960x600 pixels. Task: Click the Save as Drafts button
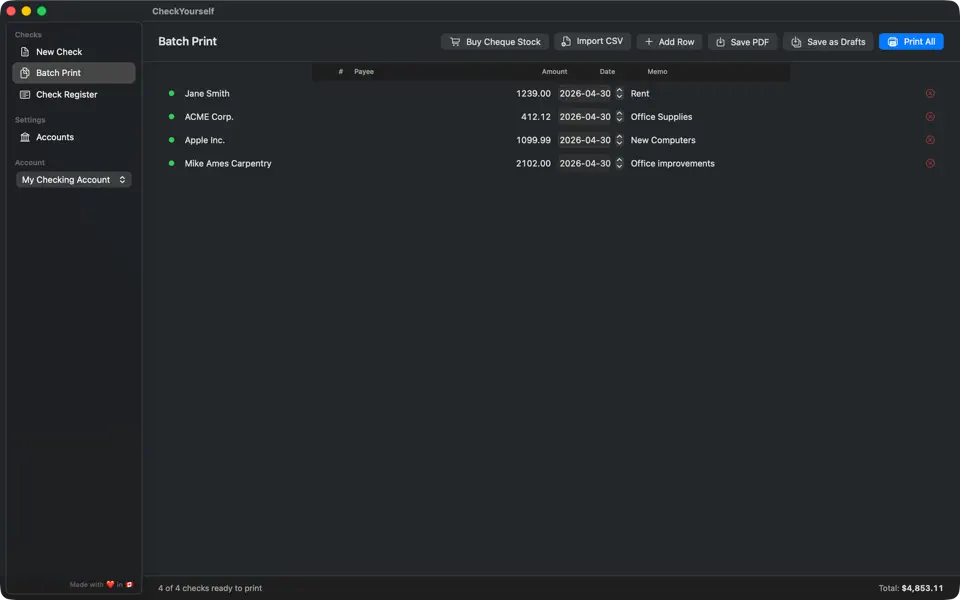pyautogui.click(x=828, y=42)
